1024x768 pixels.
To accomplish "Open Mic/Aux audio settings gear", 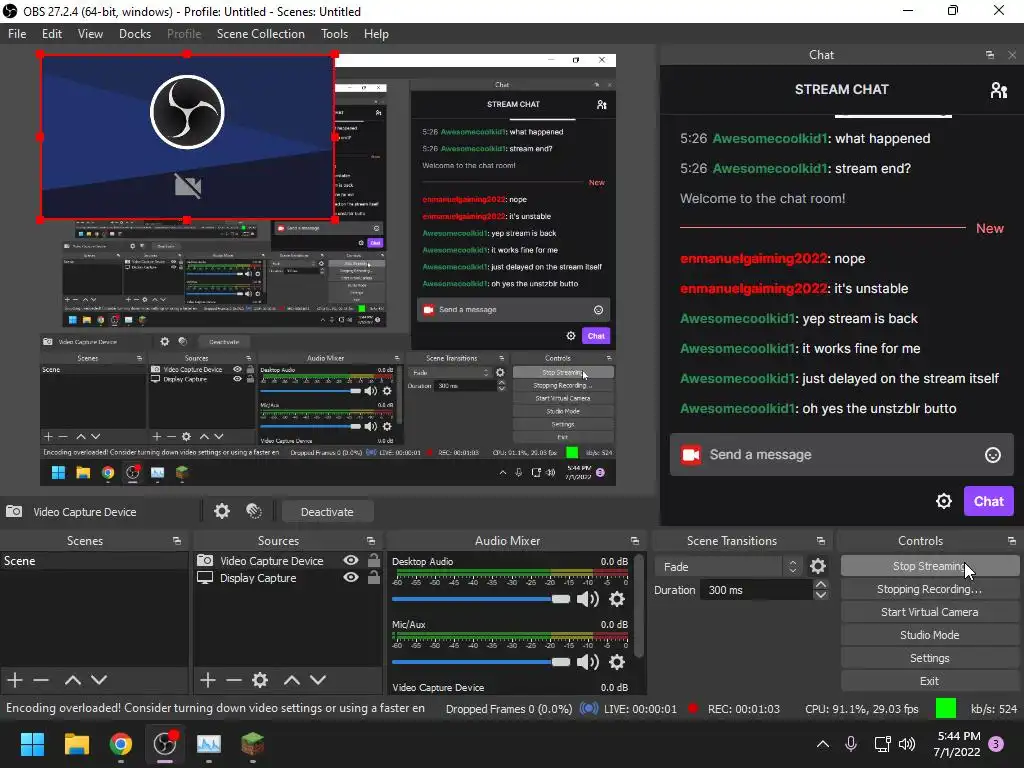I will [616, 662].
